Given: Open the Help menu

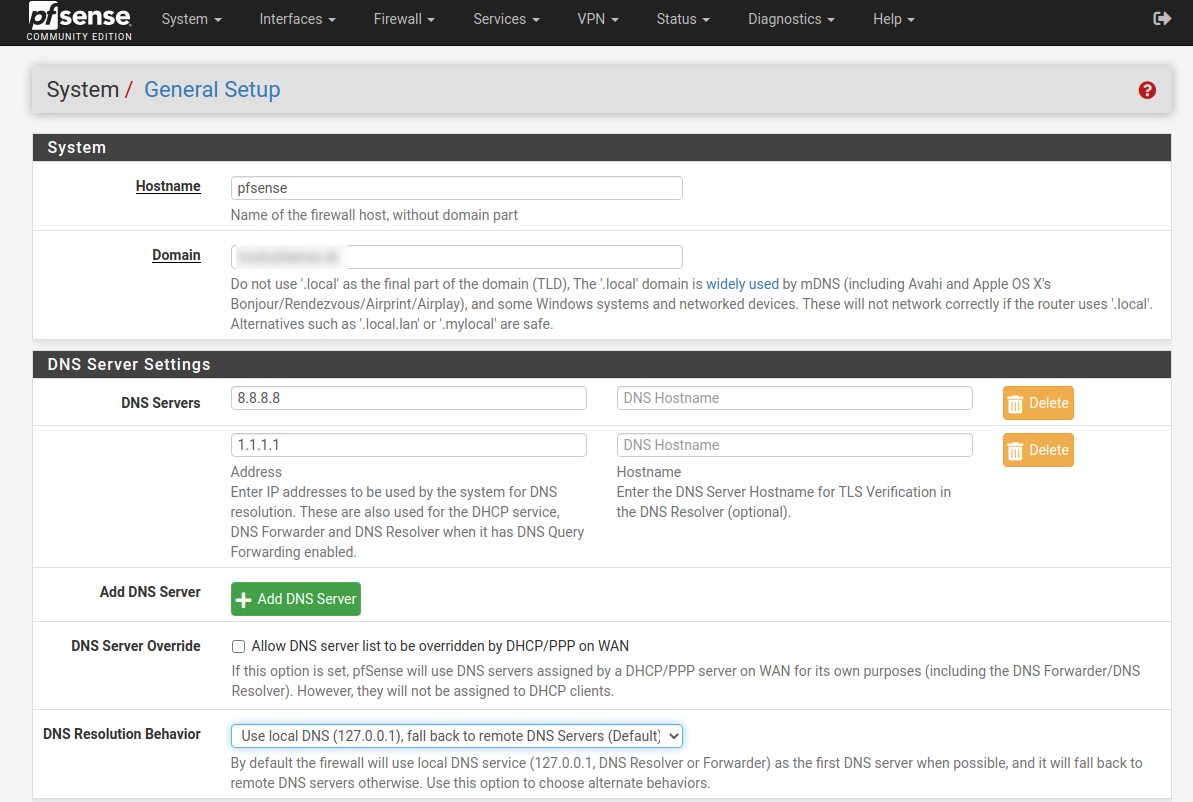Looking at the screenshot, I should [893, 19].
